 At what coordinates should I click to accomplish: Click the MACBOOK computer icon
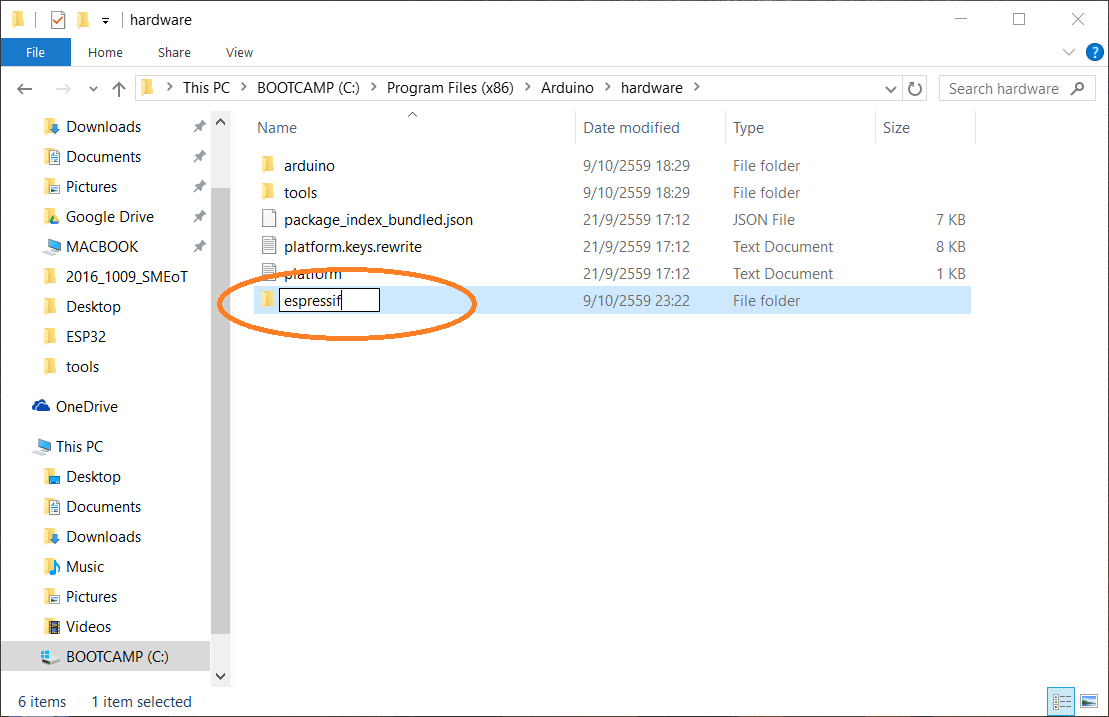tap(51, 246)
